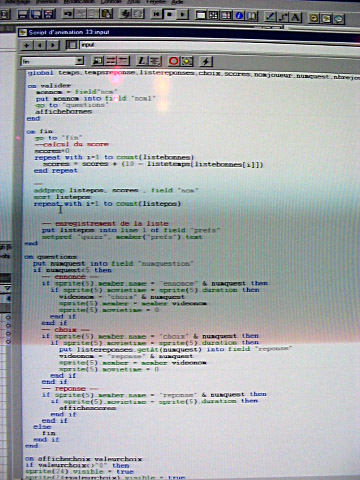Viewport: 360px width, 480px height.
Task: Go to previous cast member script
Action: coord(40,45)
